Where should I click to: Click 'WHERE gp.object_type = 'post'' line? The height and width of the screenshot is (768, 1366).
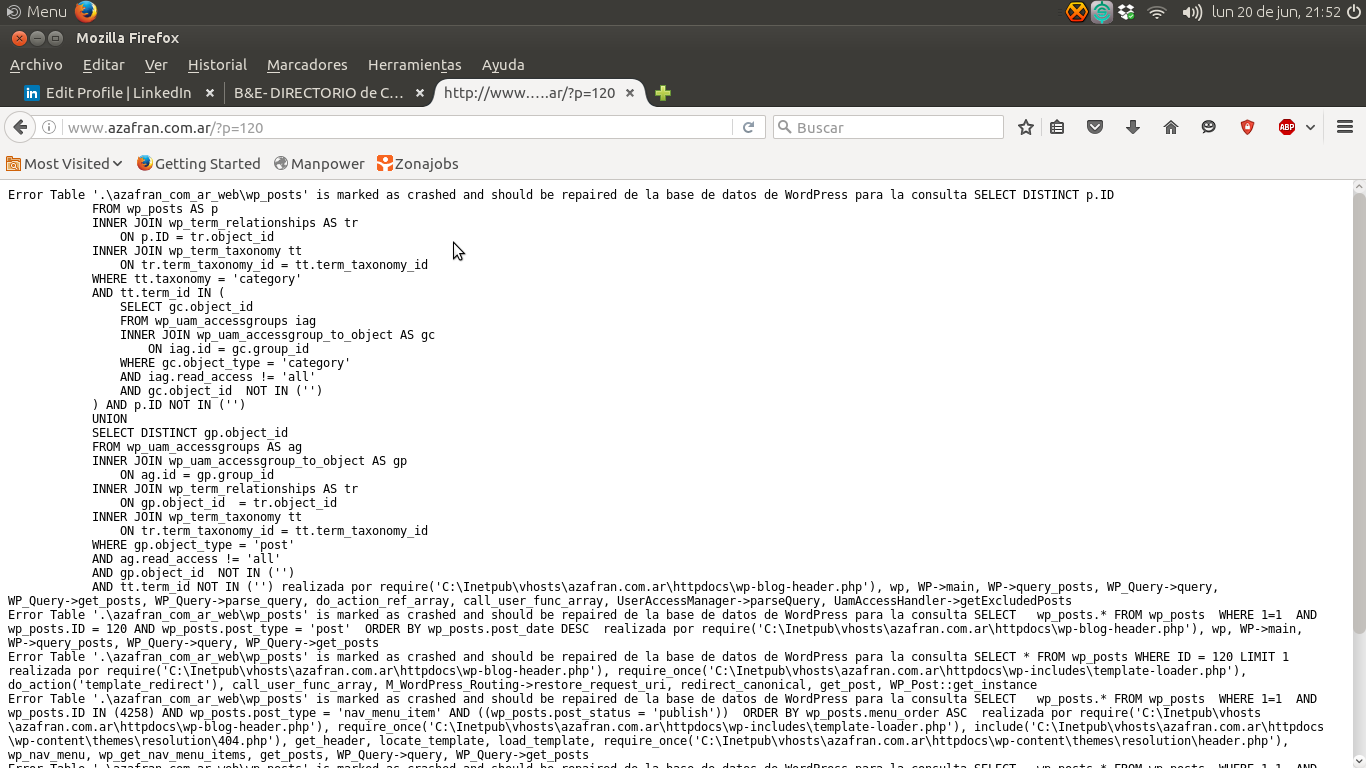194,545
